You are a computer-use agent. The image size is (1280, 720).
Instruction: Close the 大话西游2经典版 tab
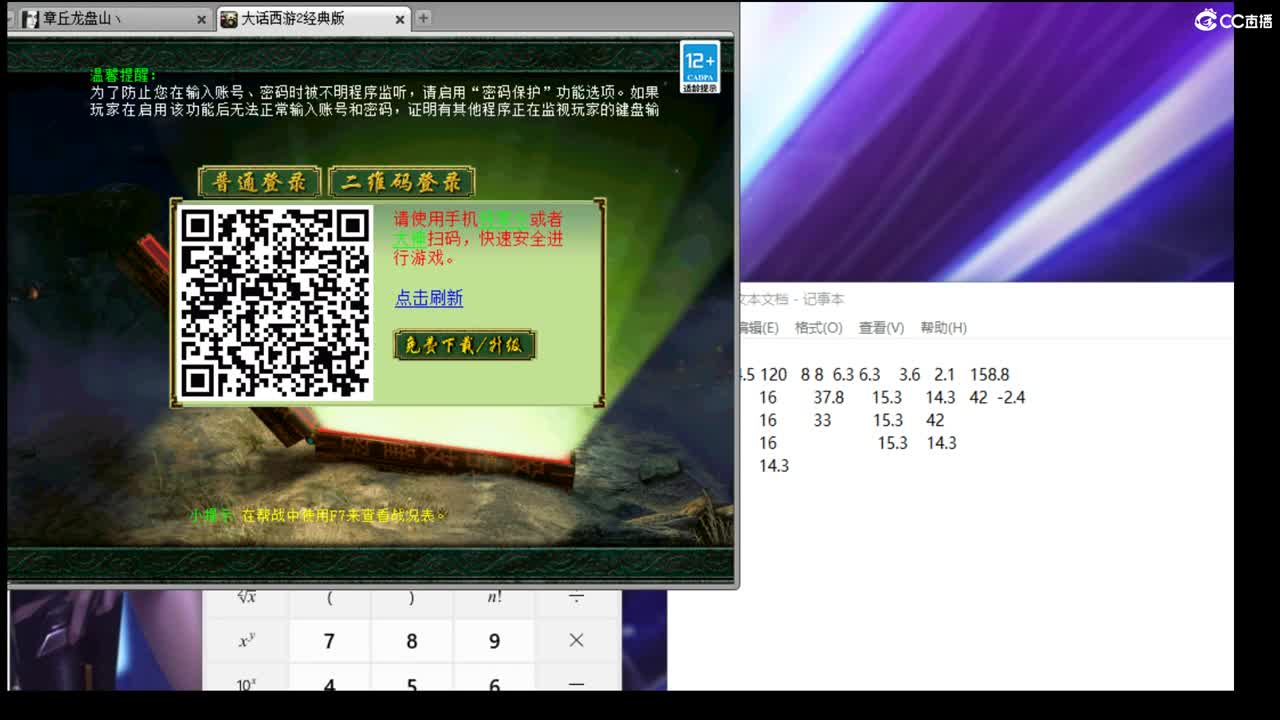point(399,19)
